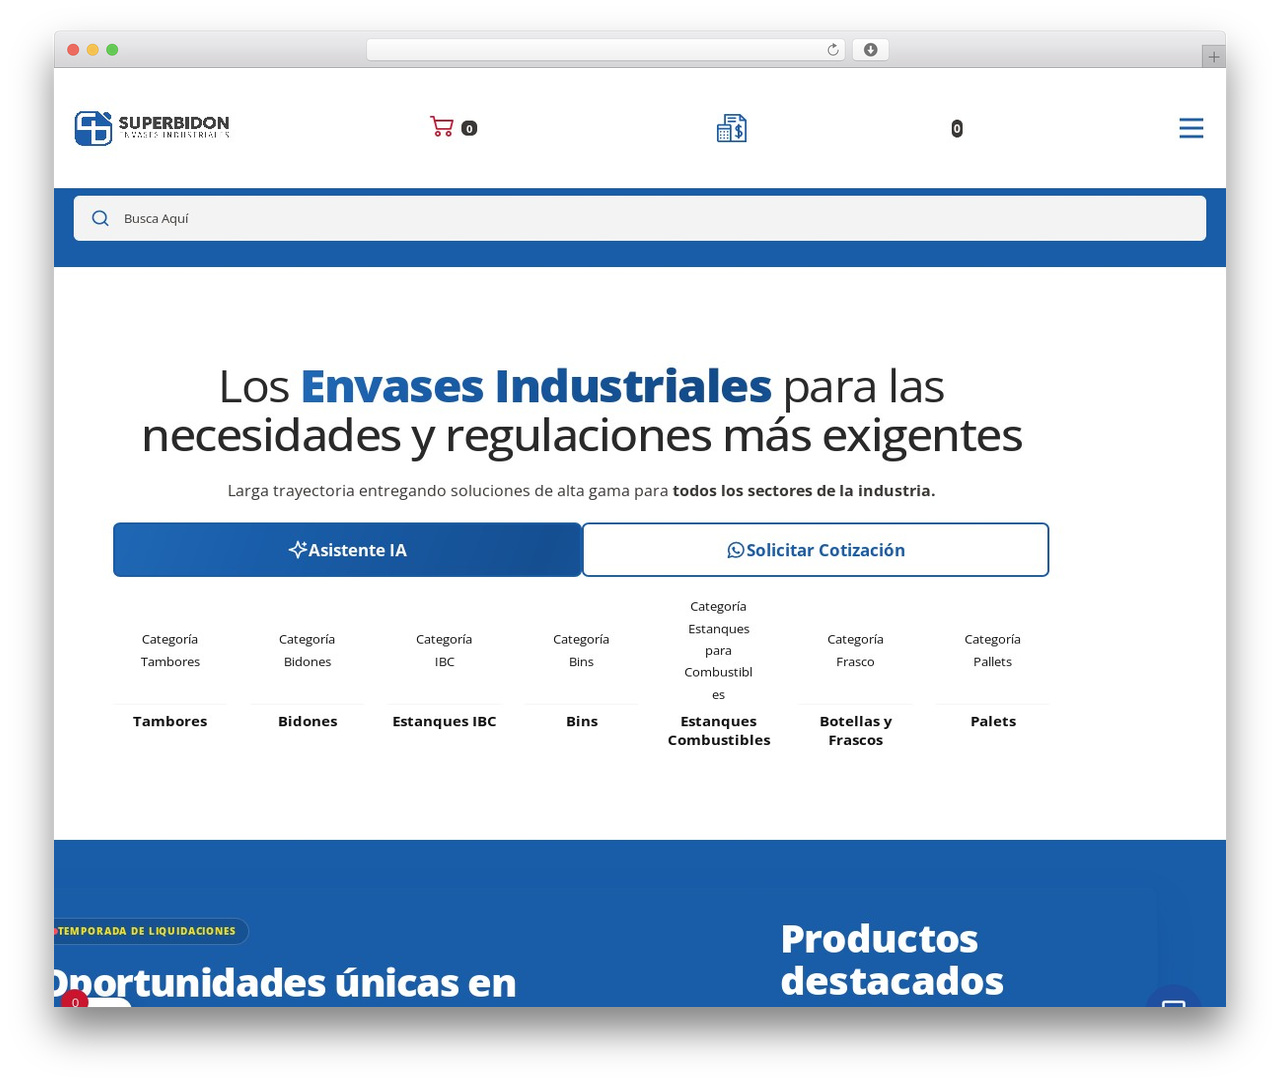Select the bold Bins category link
Image resolution: width=1280 pixels, height=1084 pixels.
point(582,721)
